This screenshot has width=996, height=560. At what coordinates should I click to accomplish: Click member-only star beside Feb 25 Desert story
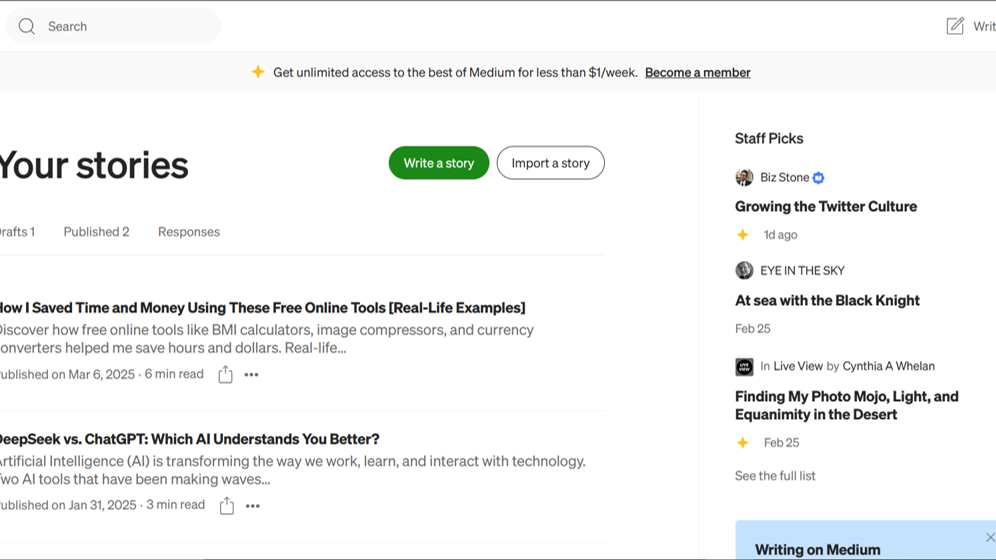pyautogui.click(x=743, y=443)
